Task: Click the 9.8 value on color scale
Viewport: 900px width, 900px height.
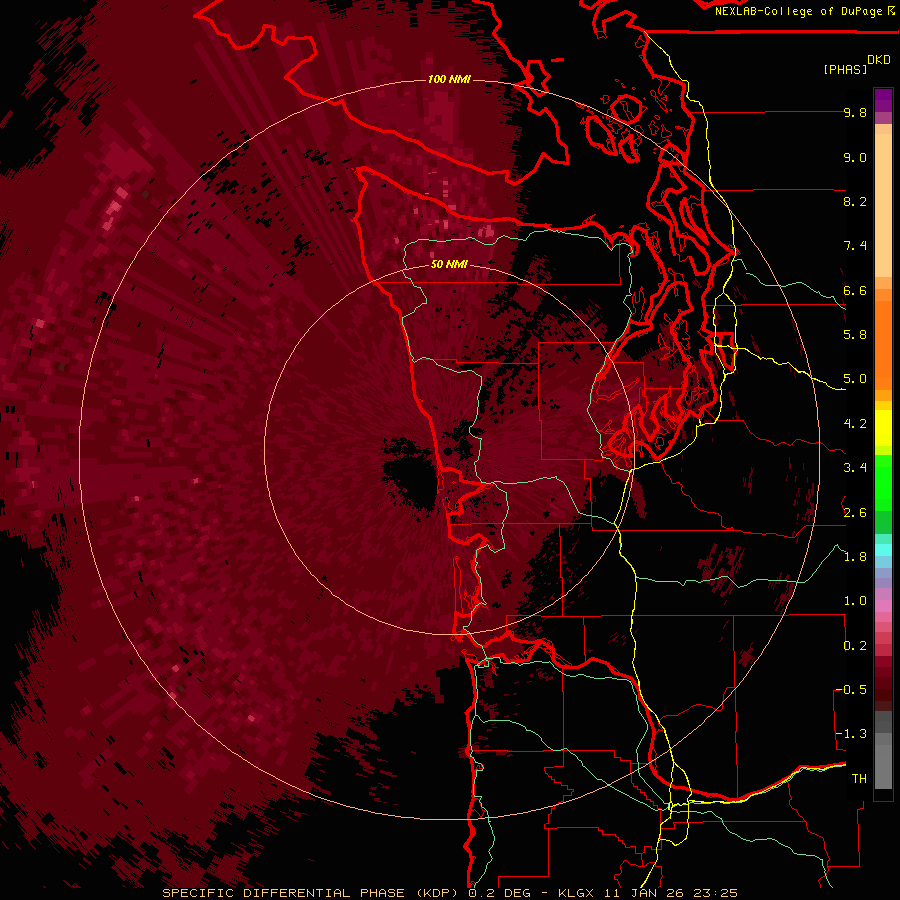Action: pyautogui.click(x=855, y=112)
